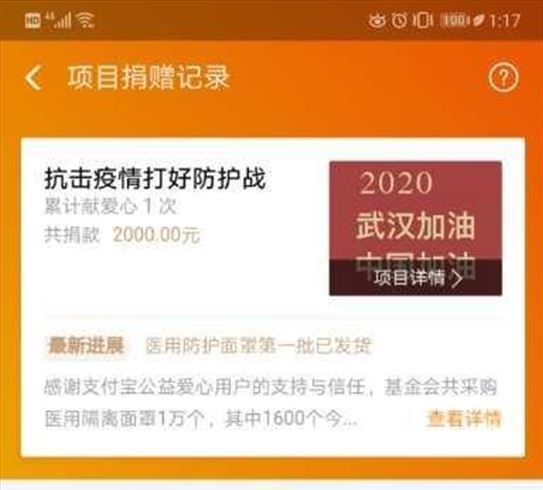Select the 最新进展 label tag

87,346
